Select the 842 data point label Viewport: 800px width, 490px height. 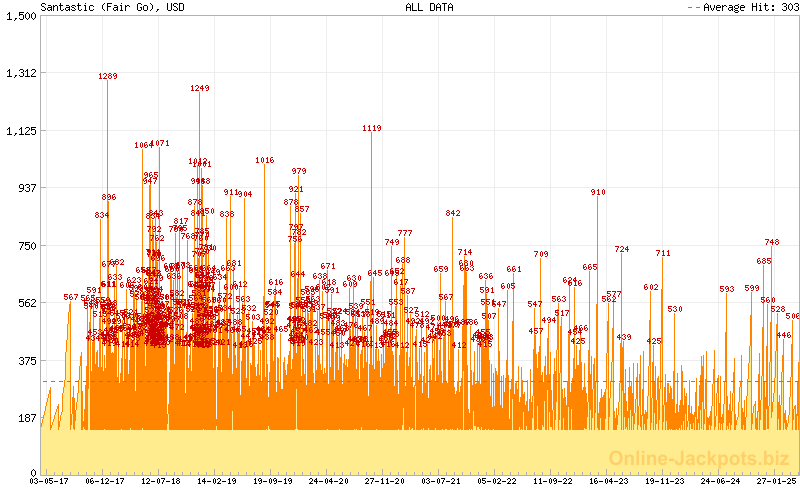coord(453,213)
